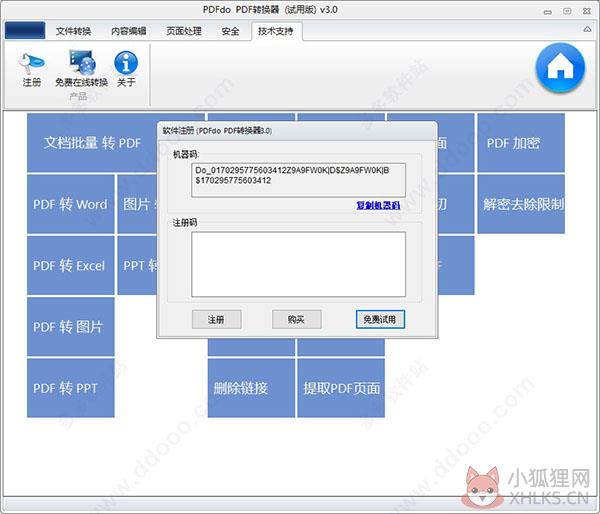Select the 解密去除限制 tile
The width and height of the screenshot is (600, 514).
pyautogui.click(x=521, y=204)
